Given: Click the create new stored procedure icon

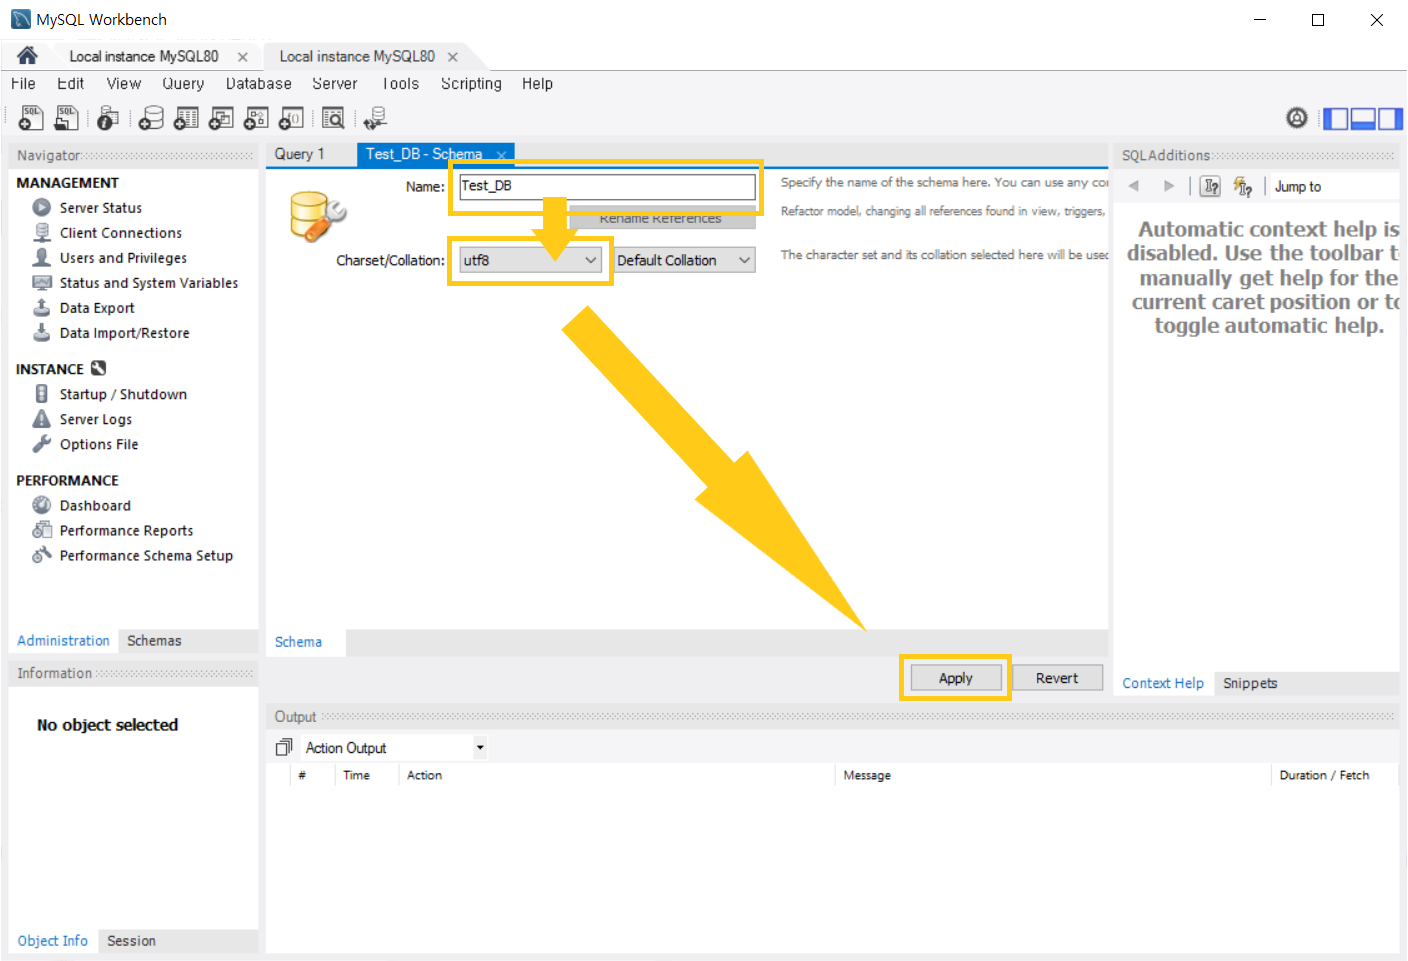Looking at the screenshot, I should coord(256,118).
